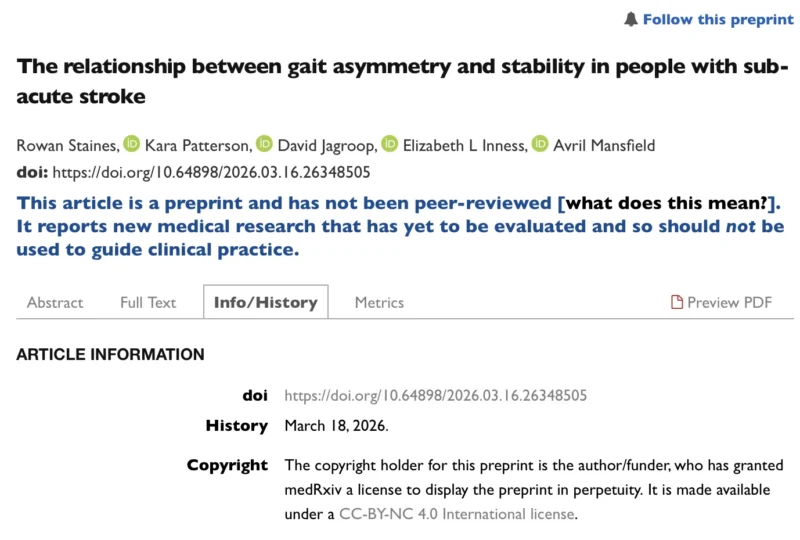Open Elizabeth L Inness's ORCID icon
Image resolution: width=800 pixels, height=540 pixels.
389,144
